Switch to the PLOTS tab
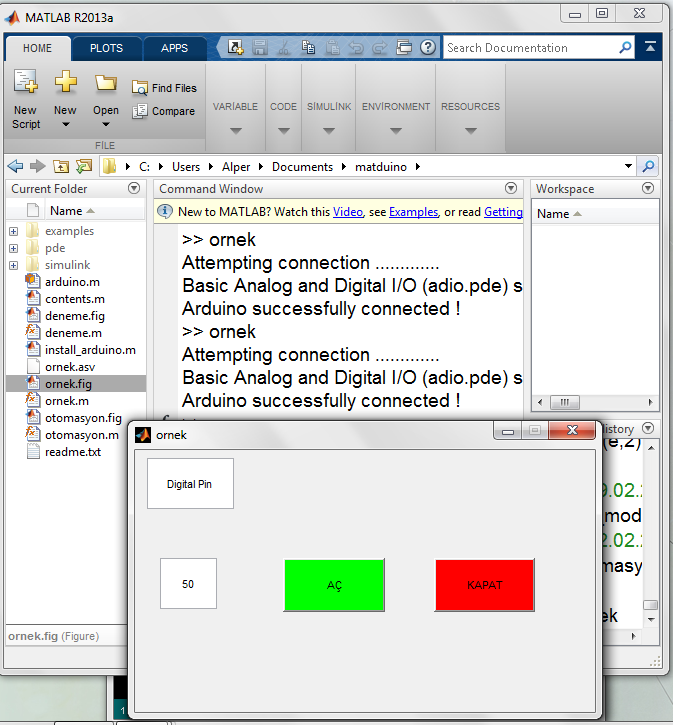The width and height of the screenshot is (673, 725). pyautogui.click(x=106, y=48)
